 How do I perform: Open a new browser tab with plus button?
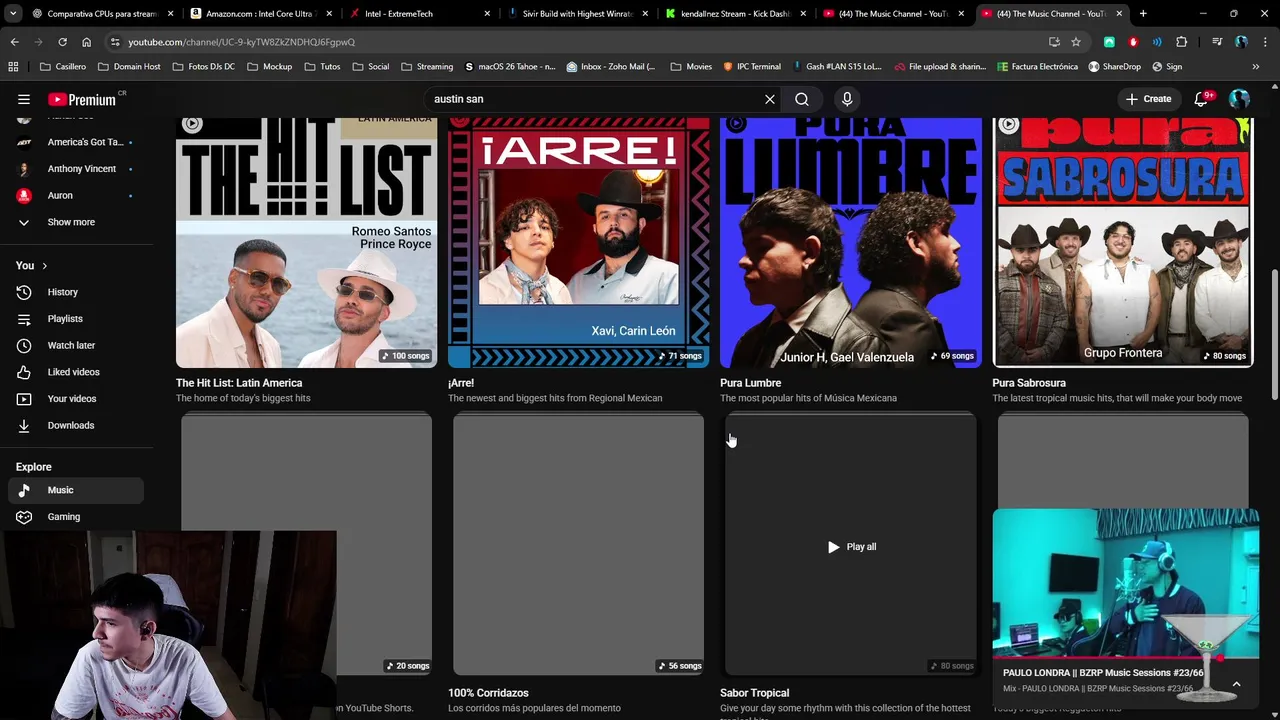[1143, 14]
